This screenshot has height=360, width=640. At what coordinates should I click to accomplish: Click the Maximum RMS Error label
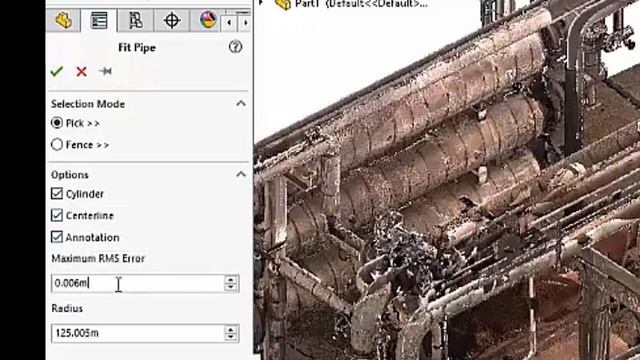pyautogui.click(x=98, y=258)
